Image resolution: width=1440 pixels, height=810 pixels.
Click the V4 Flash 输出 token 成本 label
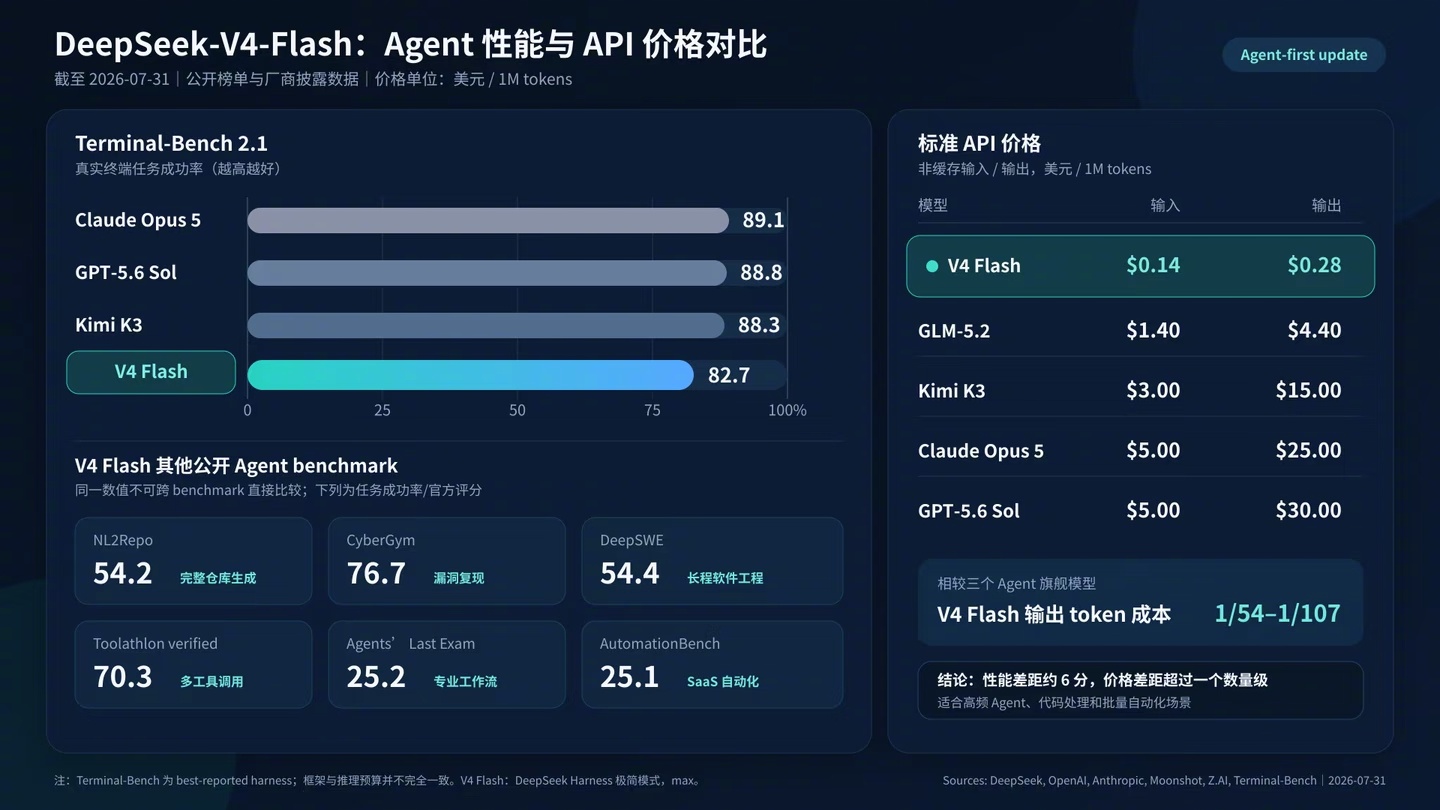point(1054,614)
